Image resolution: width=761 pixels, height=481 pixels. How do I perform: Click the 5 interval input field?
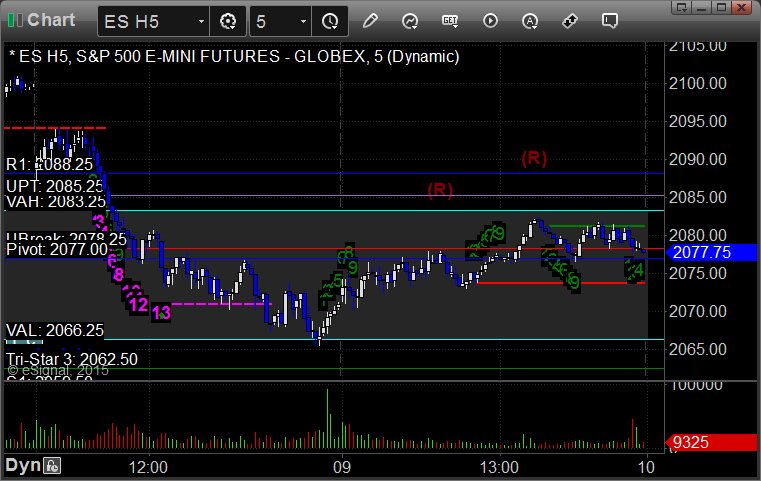[x=273, y=21]
